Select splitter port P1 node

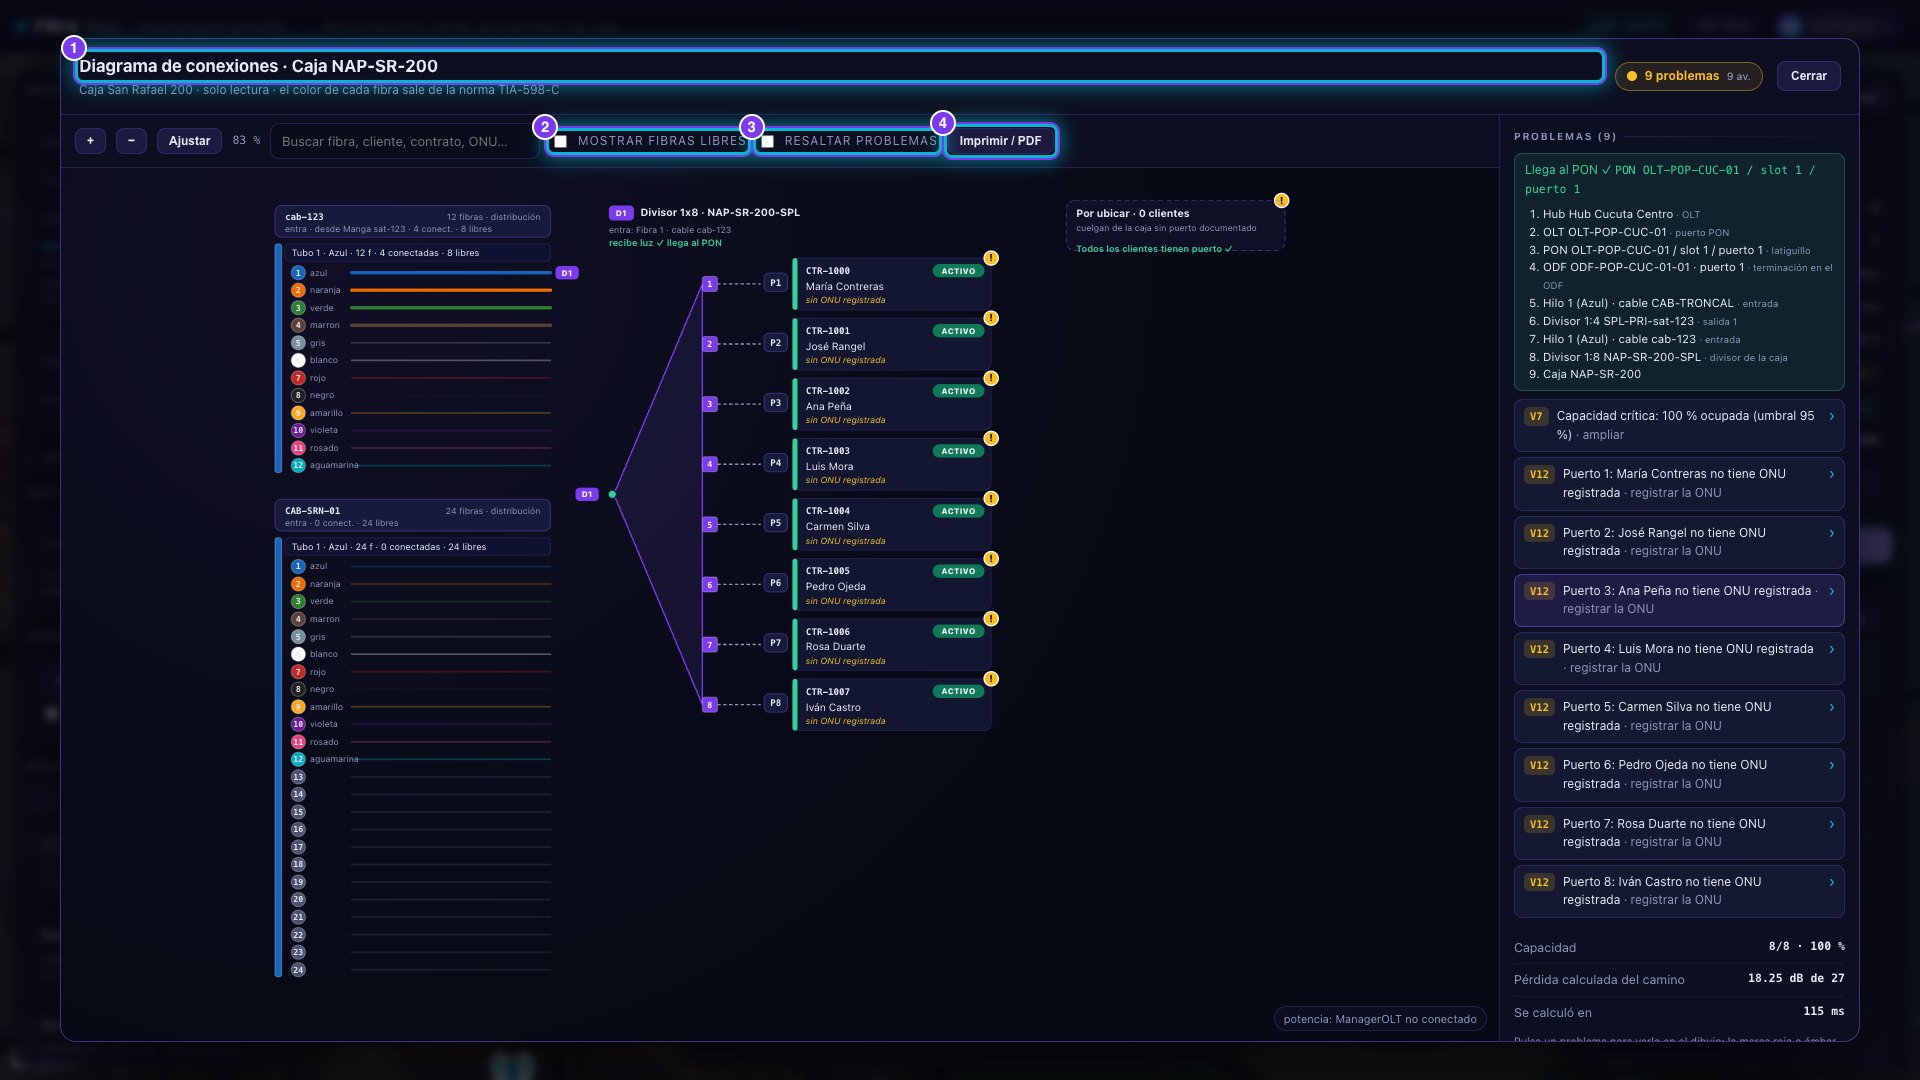(x=775, y=283)
